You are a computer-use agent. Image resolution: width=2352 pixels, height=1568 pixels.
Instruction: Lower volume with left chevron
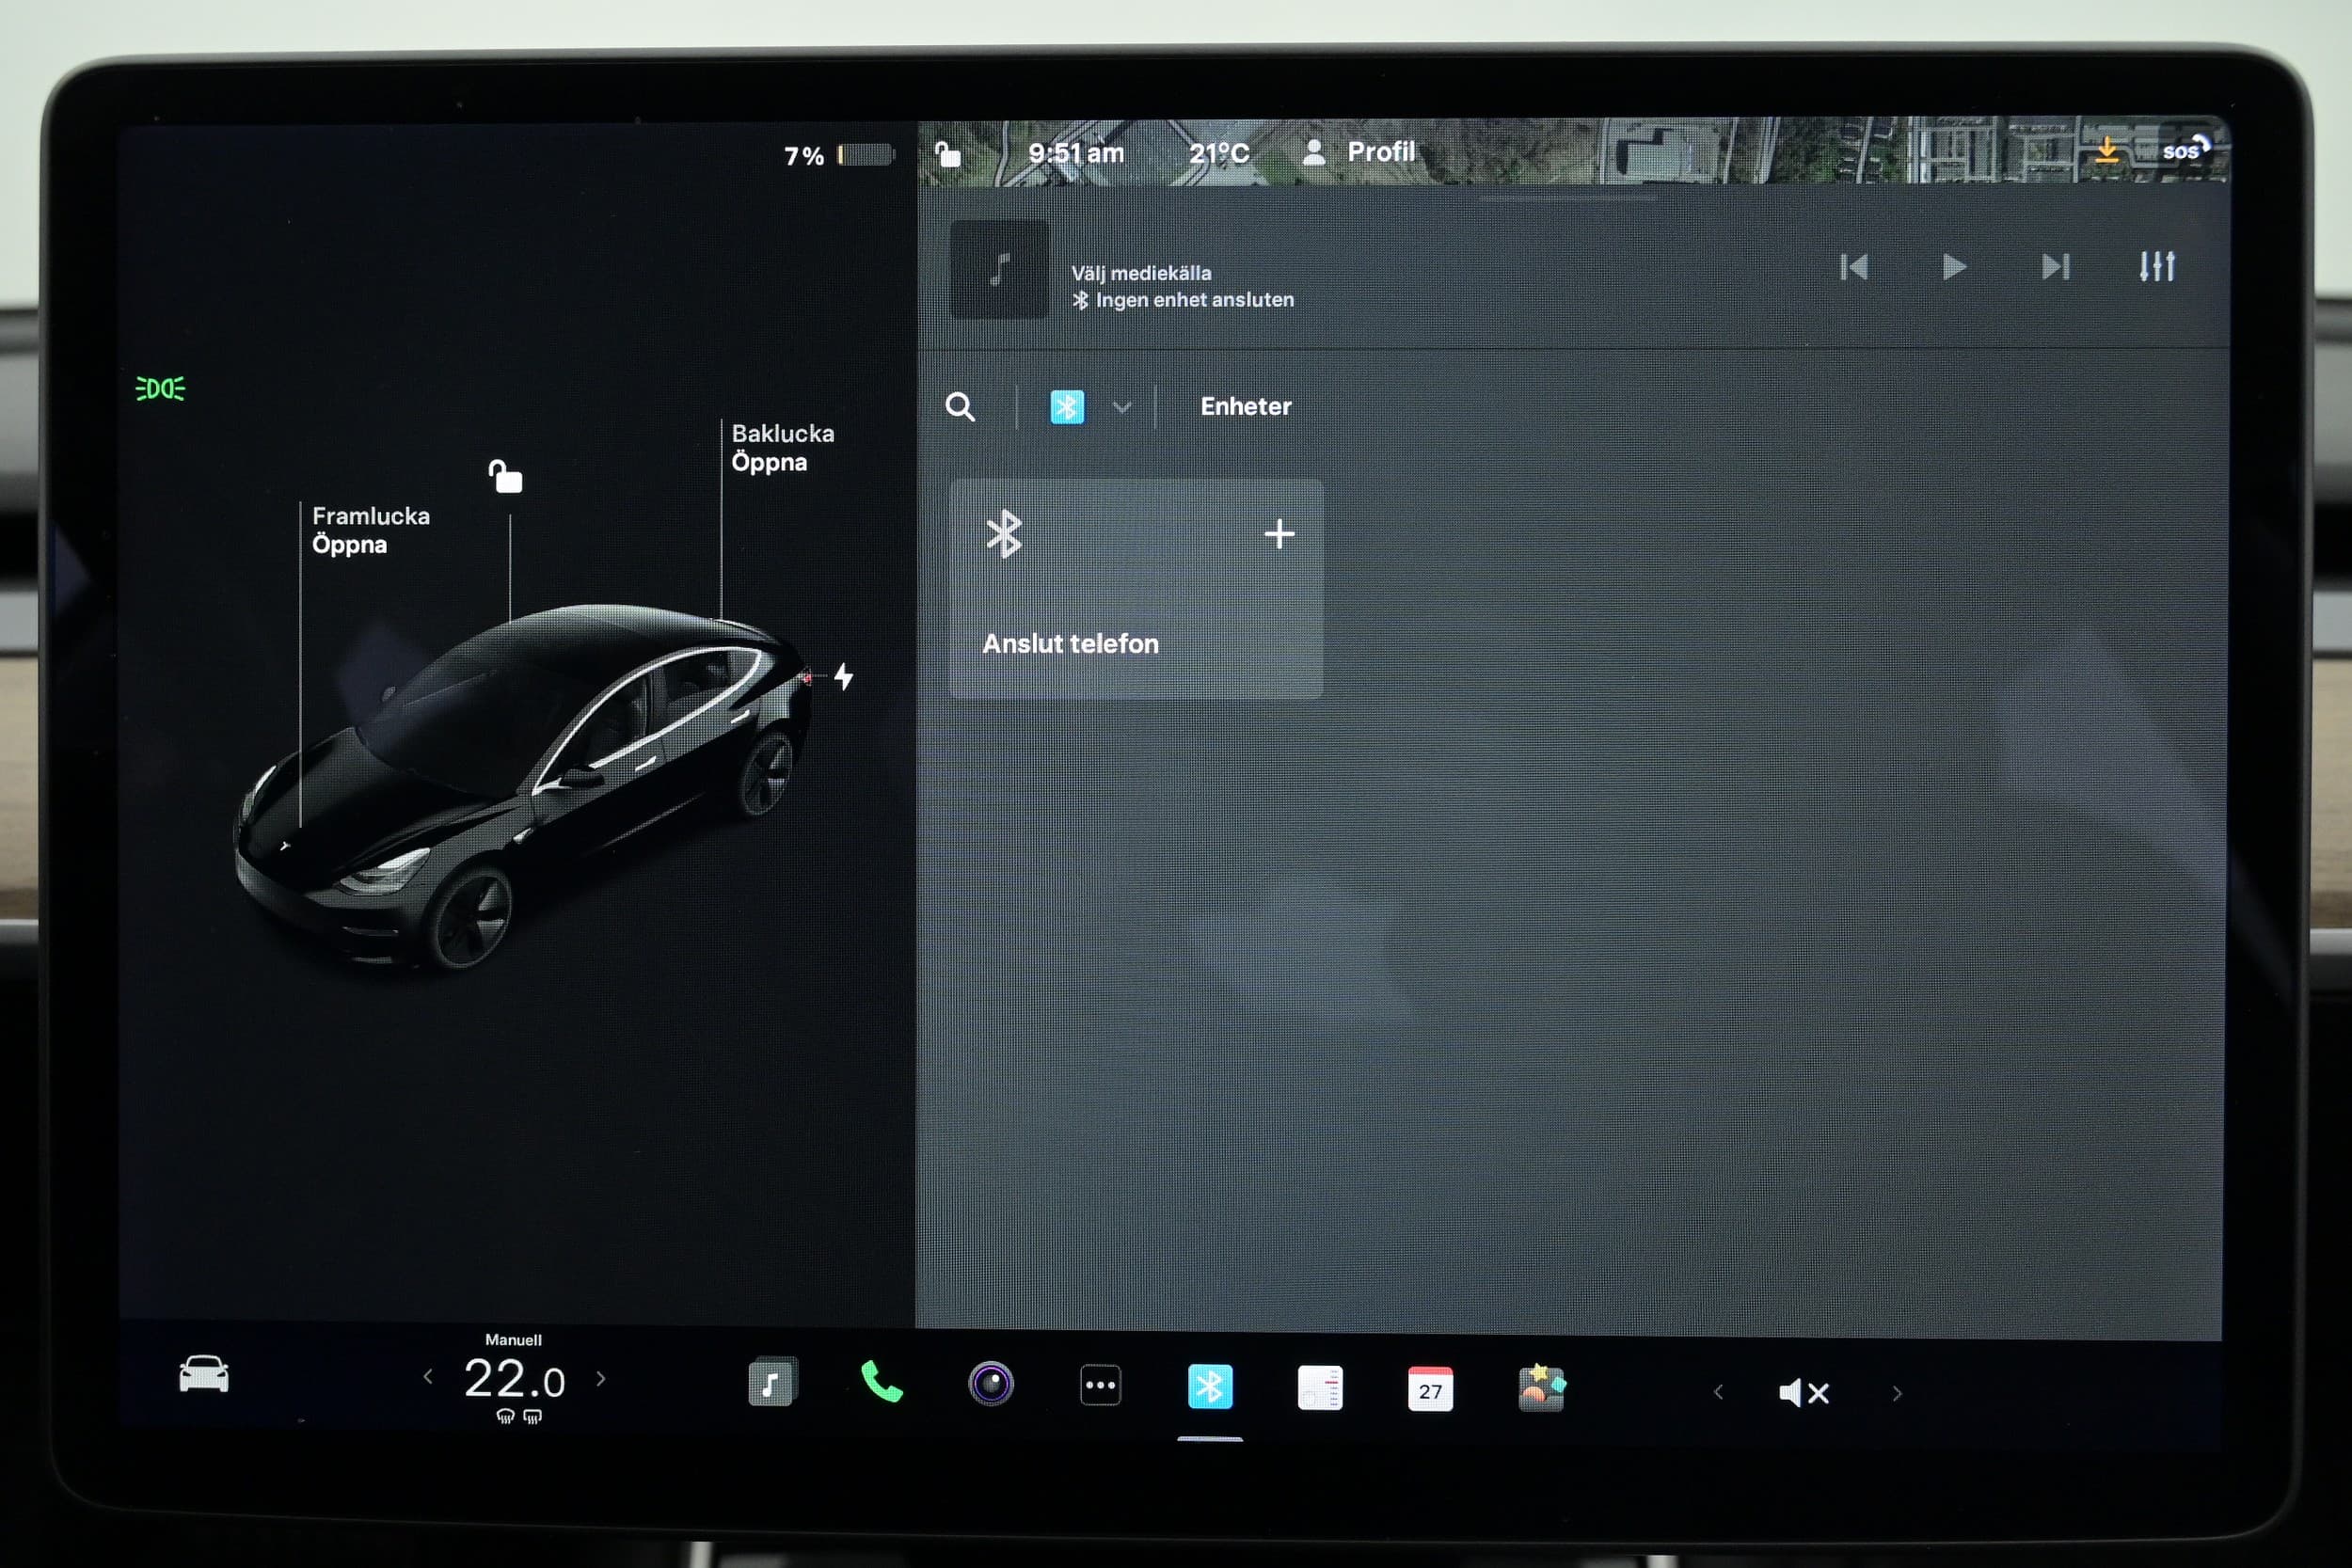1718,1392
